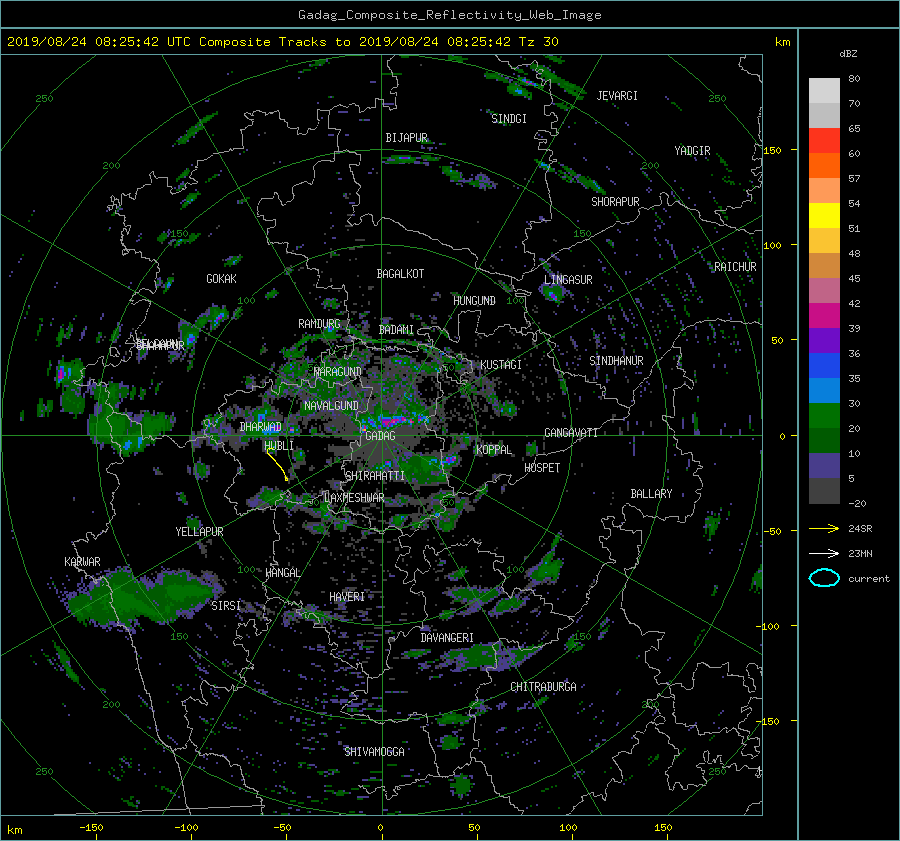
Task: Click the 'SINDHANUR' city label
Action: tap(616, 361)
